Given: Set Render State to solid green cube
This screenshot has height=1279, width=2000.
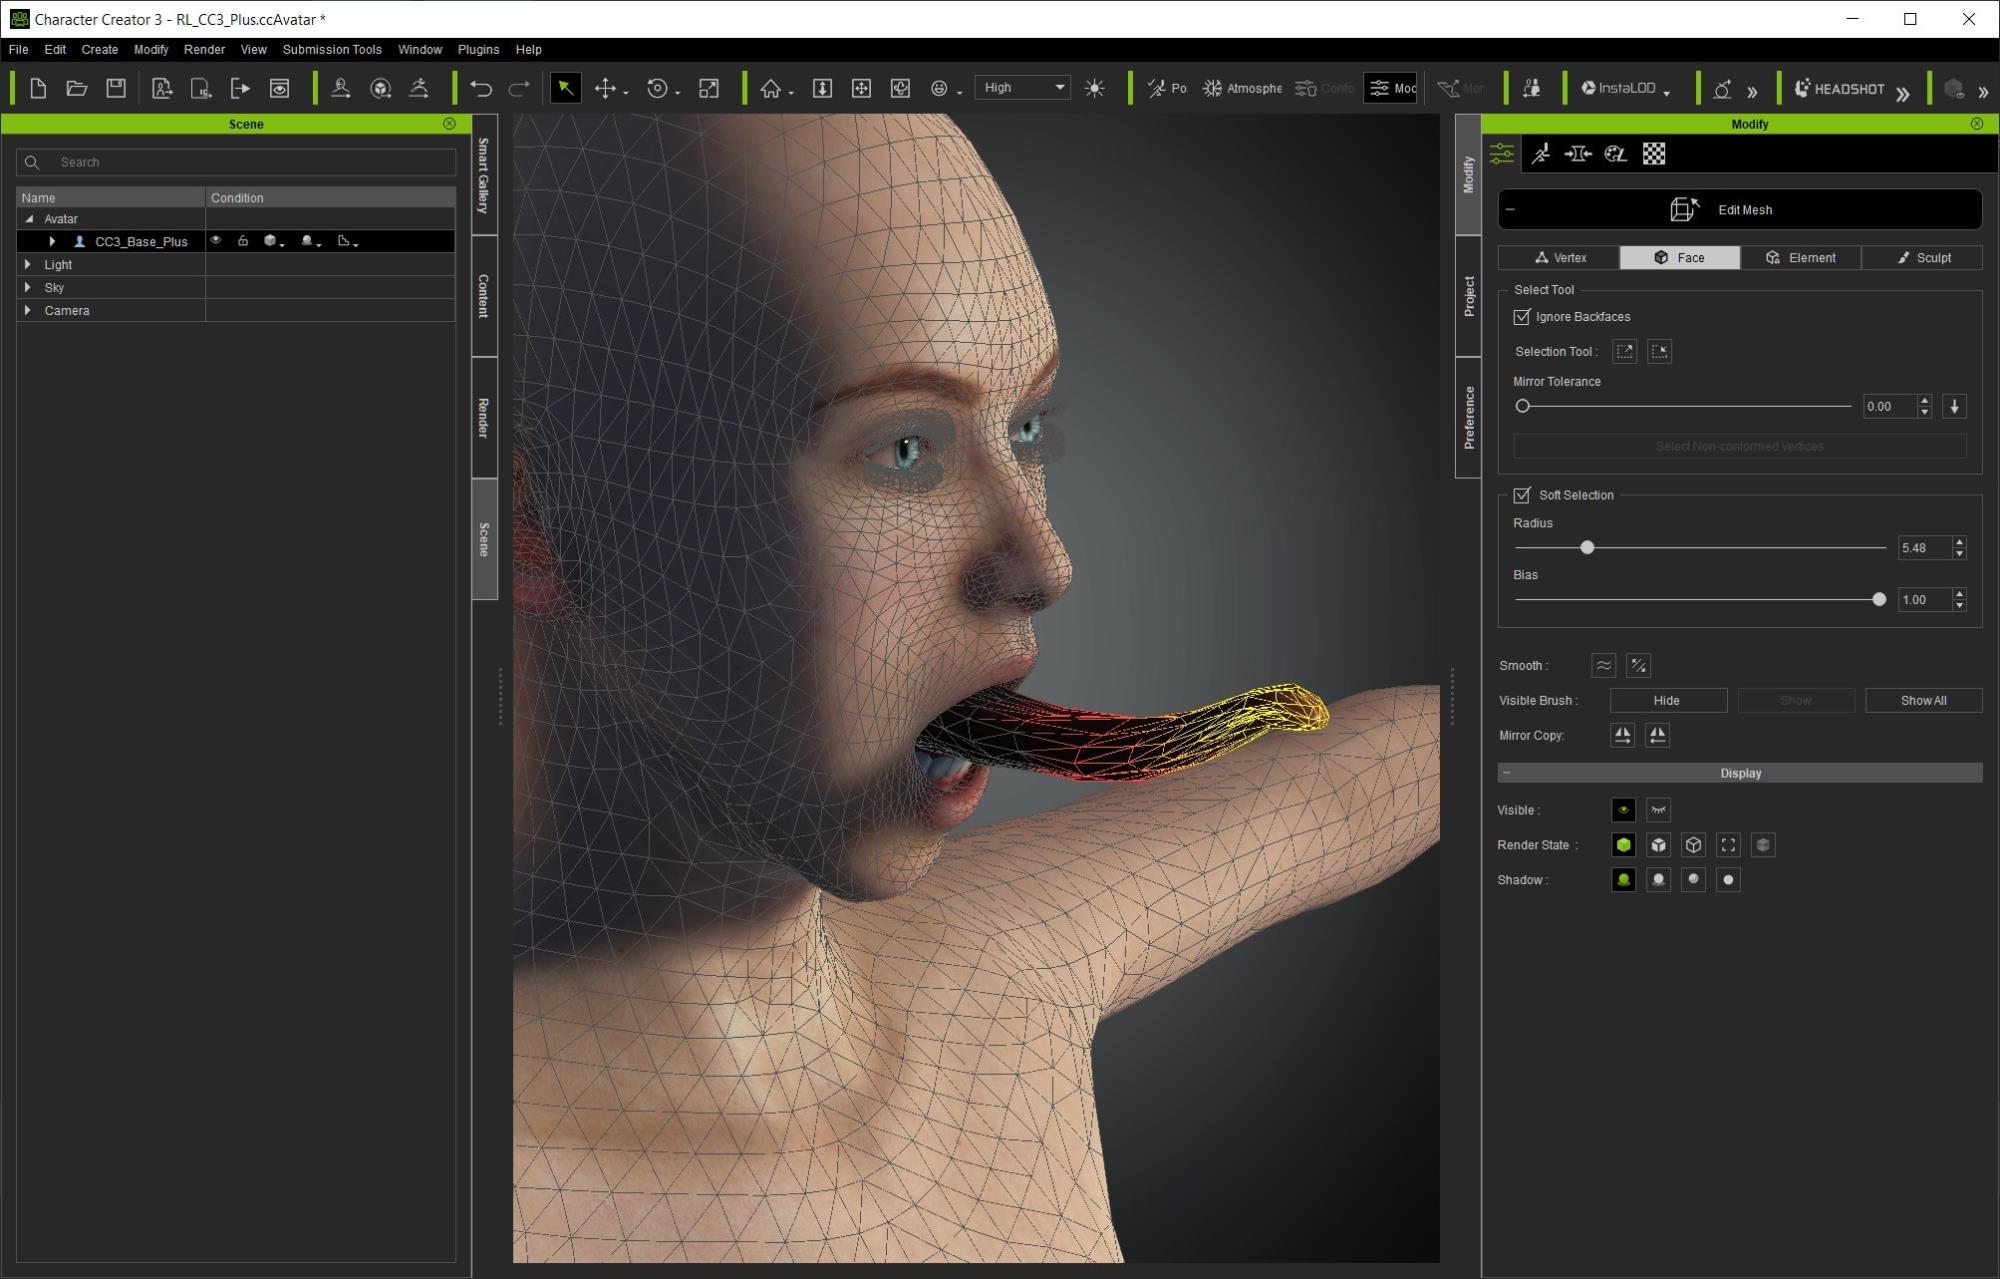Looking at the screenshot, I should (x=1623, y=845).
